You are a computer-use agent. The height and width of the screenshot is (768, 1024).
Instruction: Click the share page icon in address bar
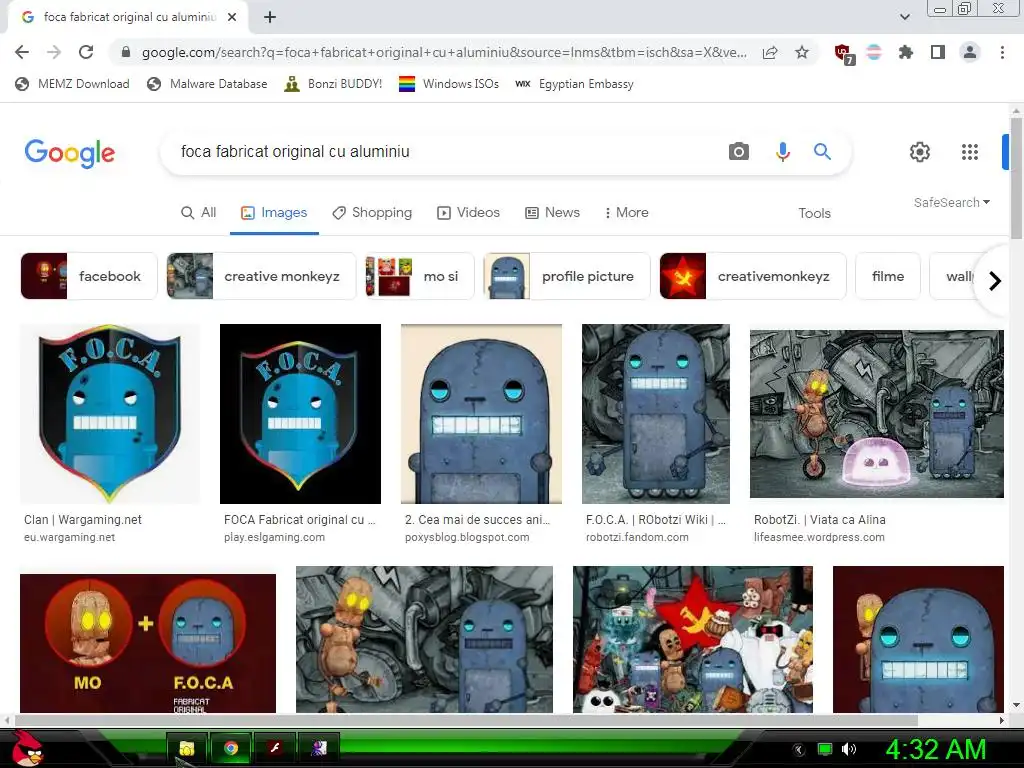pos(770,52)
